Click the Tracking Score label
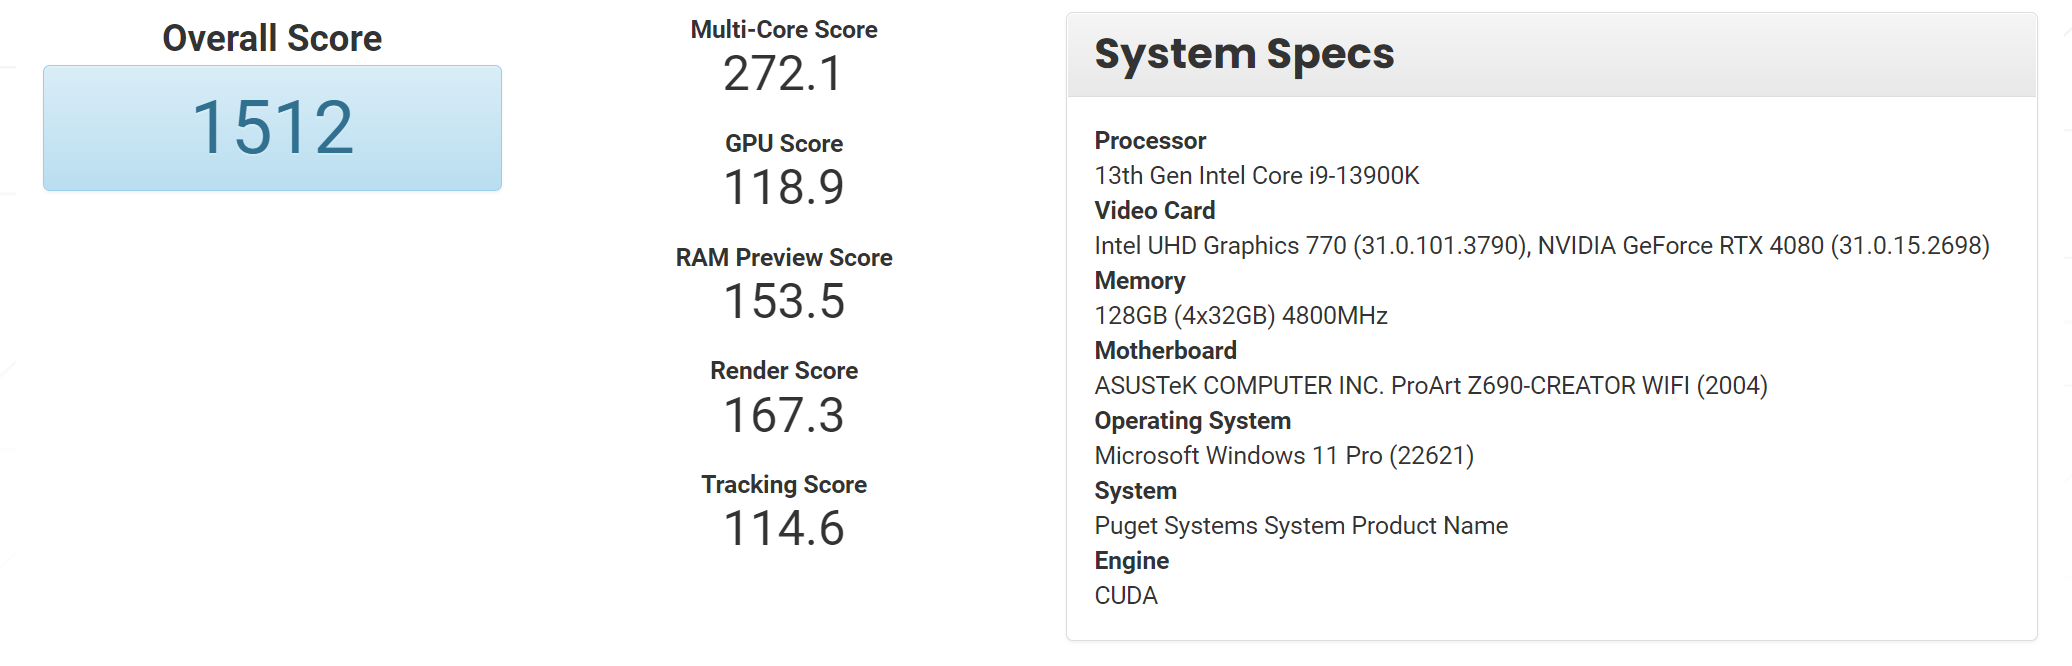The width and height of the screenshot is (2072, 666). (x=784, y=485)
